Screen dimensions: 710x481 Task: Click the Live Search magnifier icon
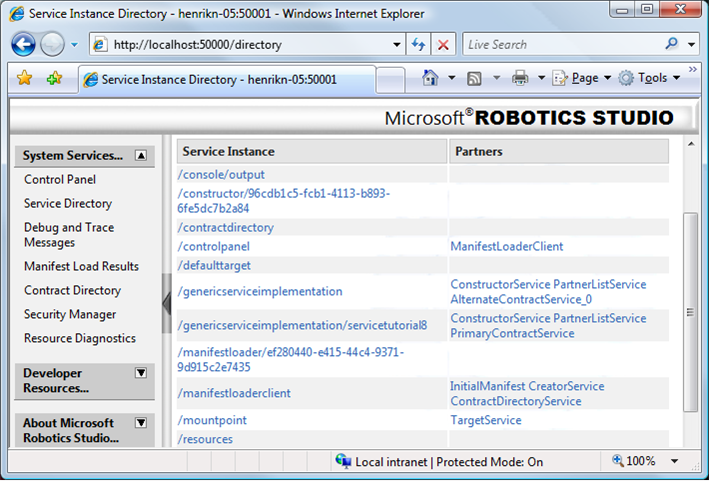(x=671, y=45)
